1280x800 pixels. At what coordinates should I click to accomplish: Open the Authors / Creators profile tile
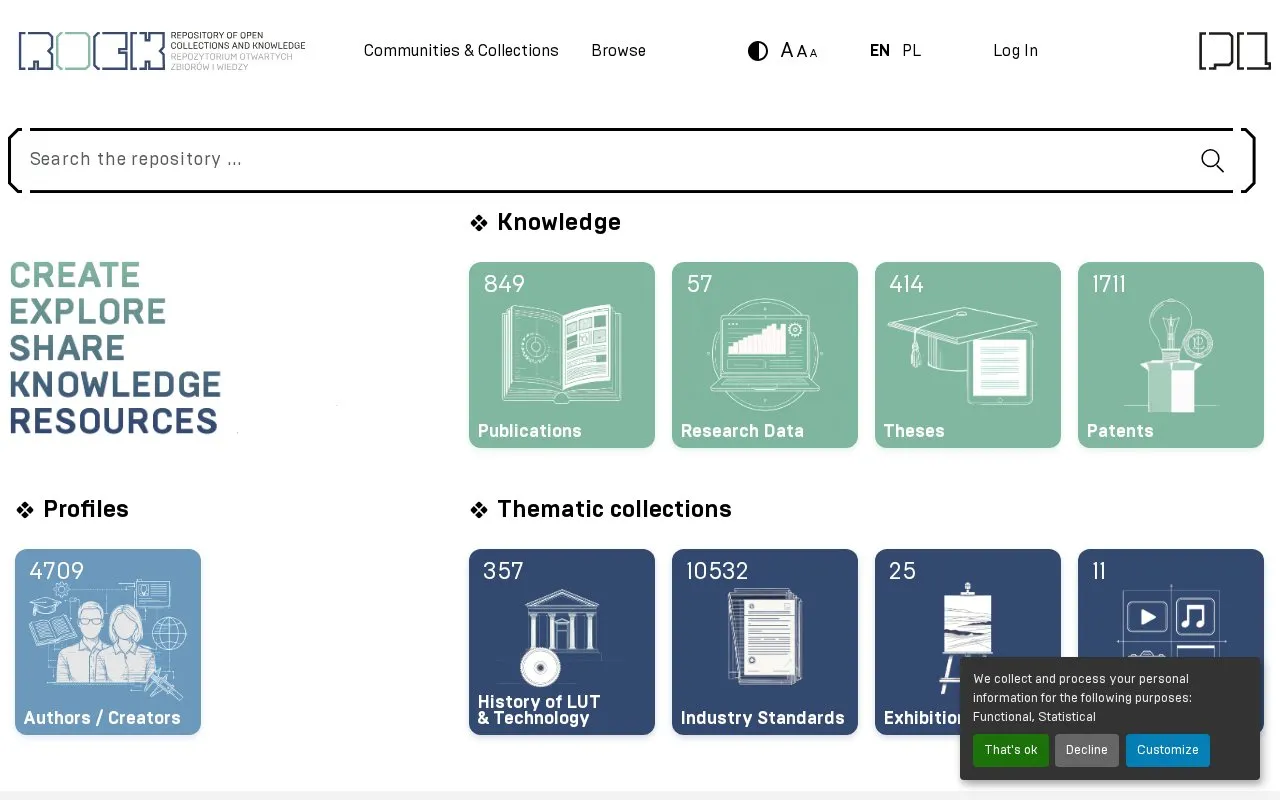point(108,642)
